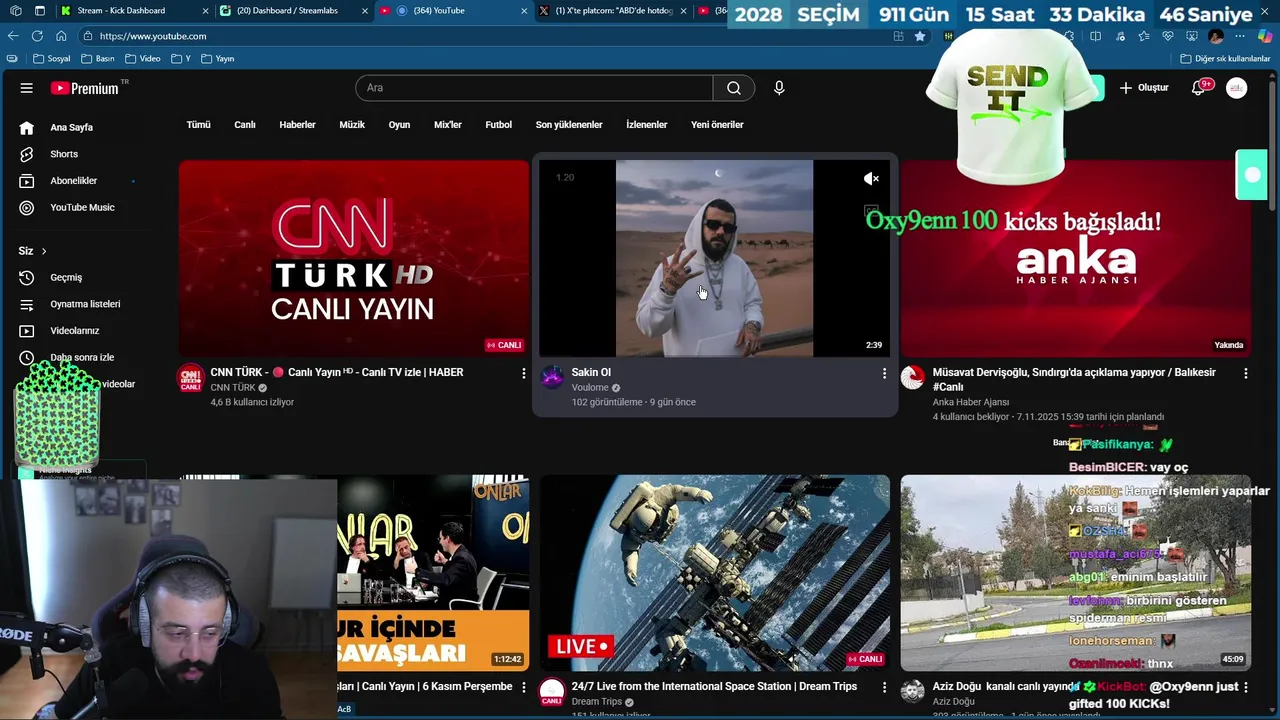This screenshot has height=720, width=1280.
Task: Select the Futbol filter chip
Action: (498, 125)
